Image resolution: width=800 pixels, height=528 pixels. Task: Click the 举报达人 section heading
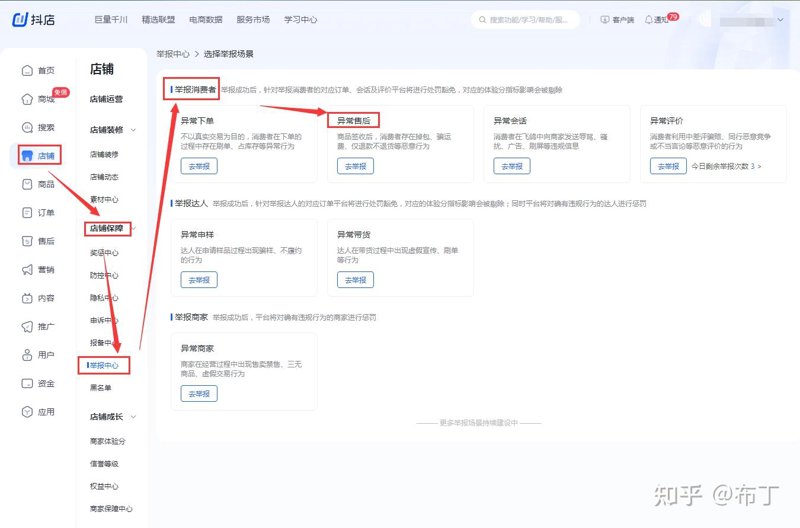[191, 204]
